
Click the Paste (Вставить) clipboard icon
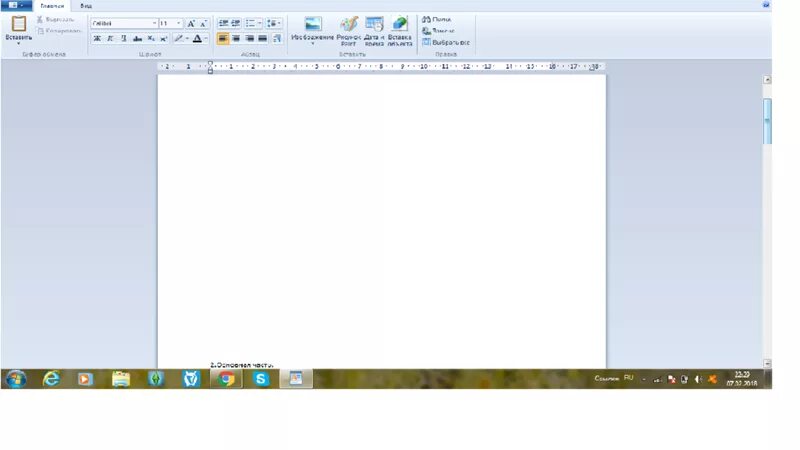(x=19, y=24)
